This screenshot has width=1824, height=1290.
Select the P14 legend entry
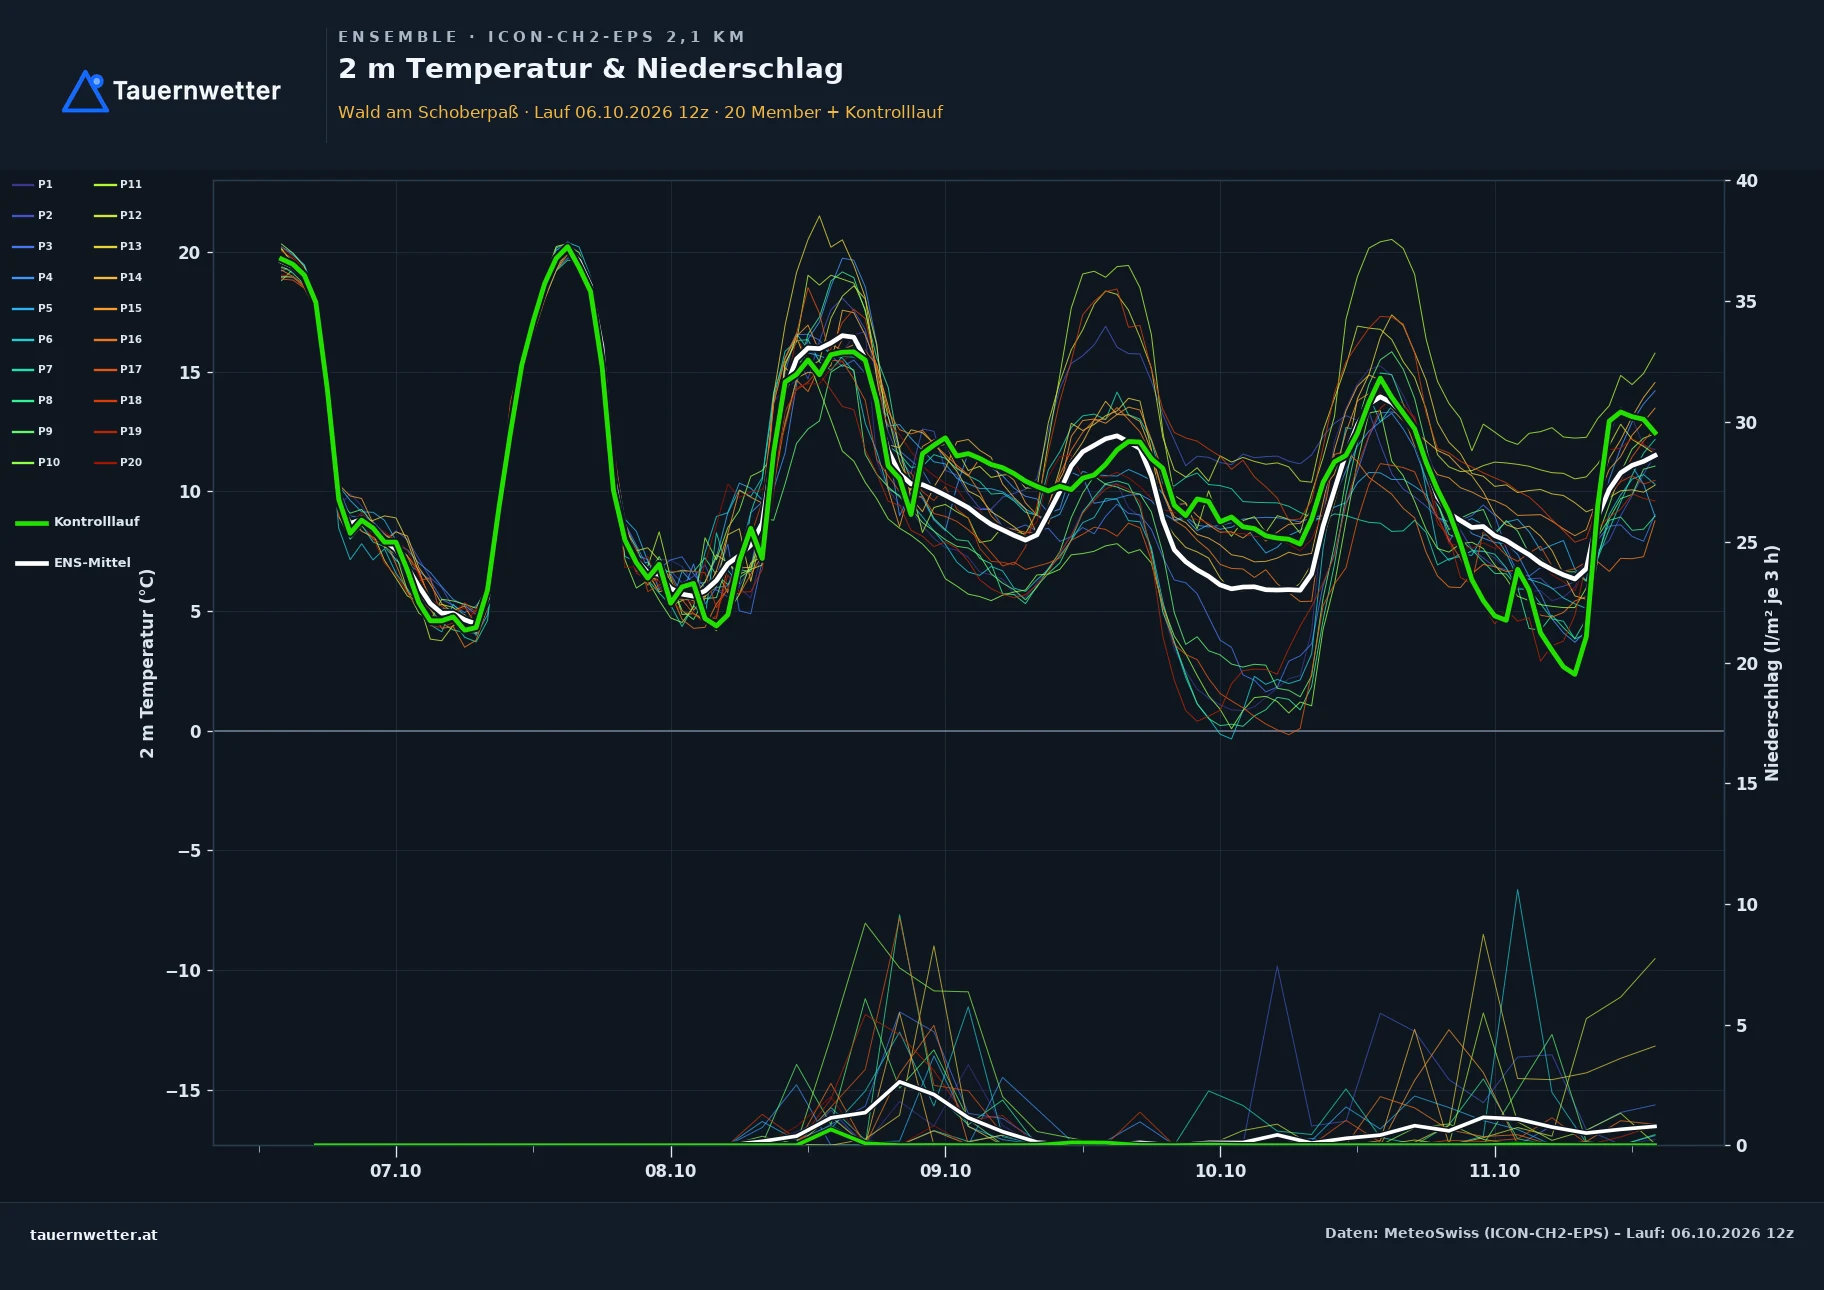(118, 278)
